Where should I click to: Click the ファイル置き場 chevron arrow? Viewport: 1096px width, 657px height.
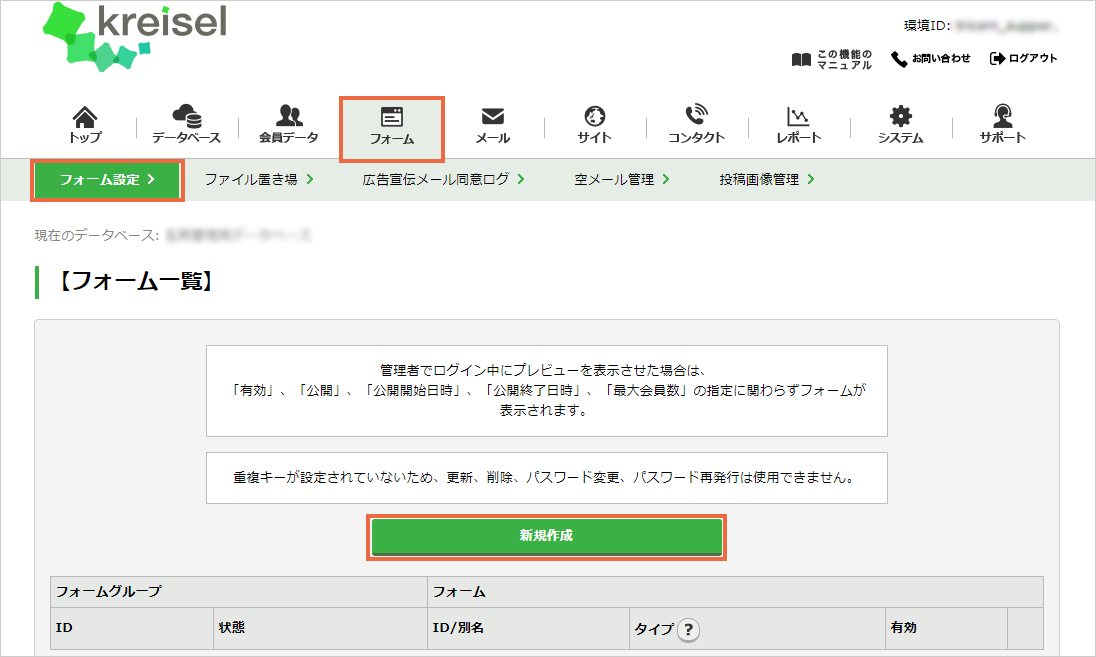click(x=310, y=180)
